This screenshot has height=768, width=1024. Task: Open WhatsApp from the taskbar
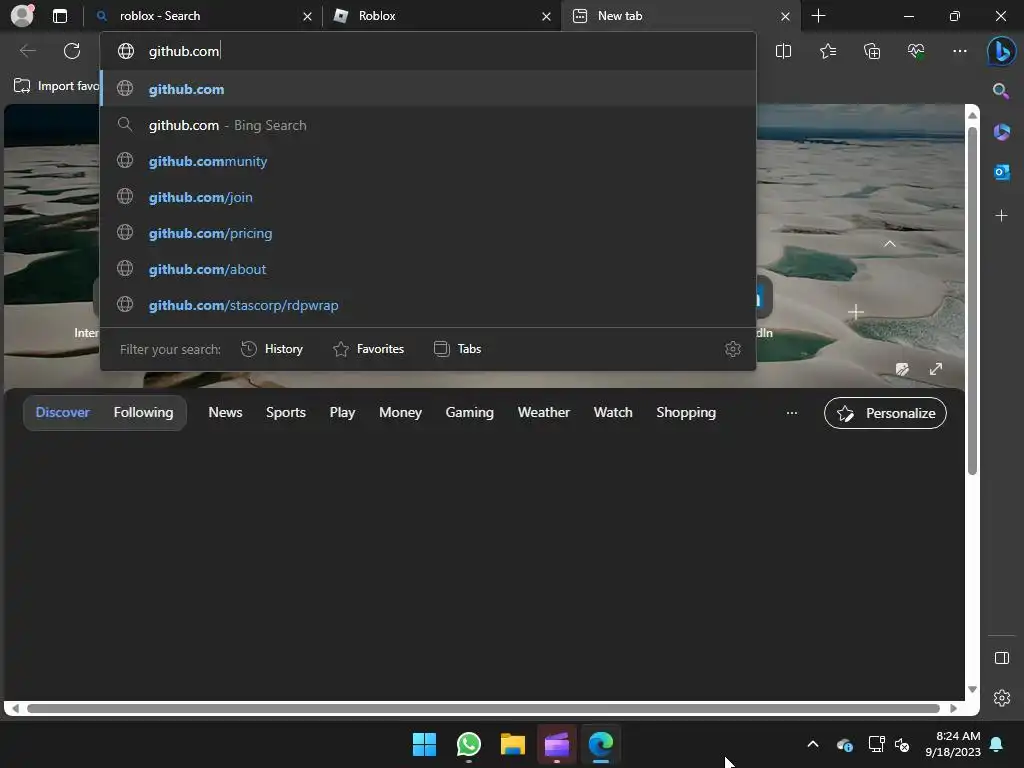point(469,744)
